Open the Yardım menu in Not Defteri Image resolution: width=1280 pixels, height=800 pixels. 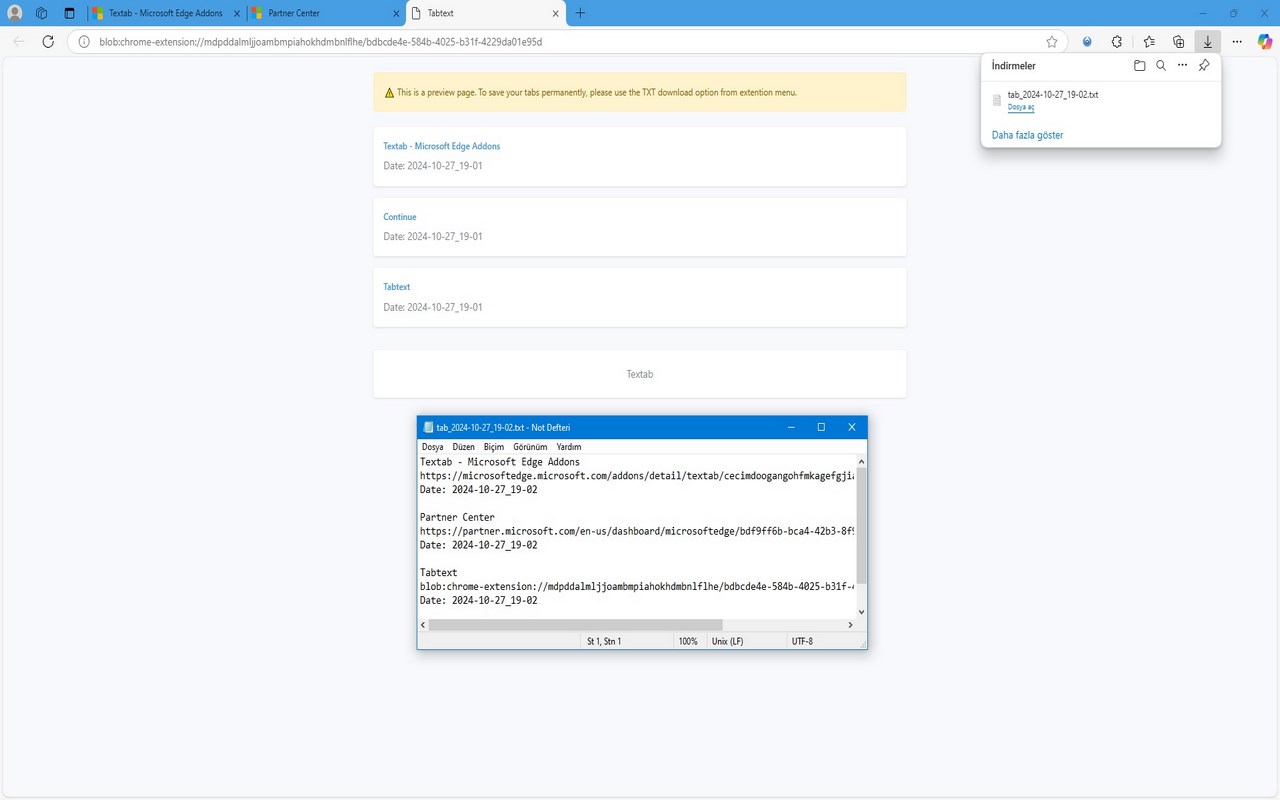coord(569,447)
